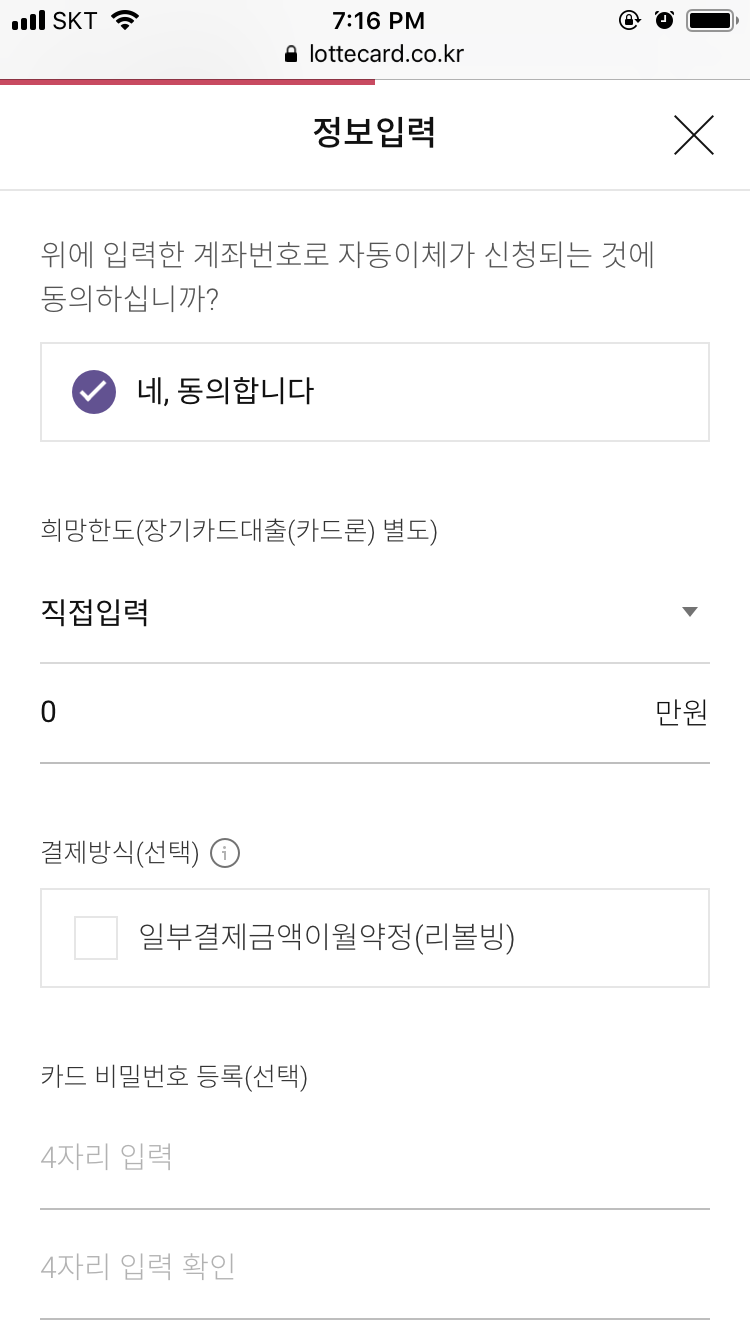Tap the rotation lock status icon

pos(630,20)
